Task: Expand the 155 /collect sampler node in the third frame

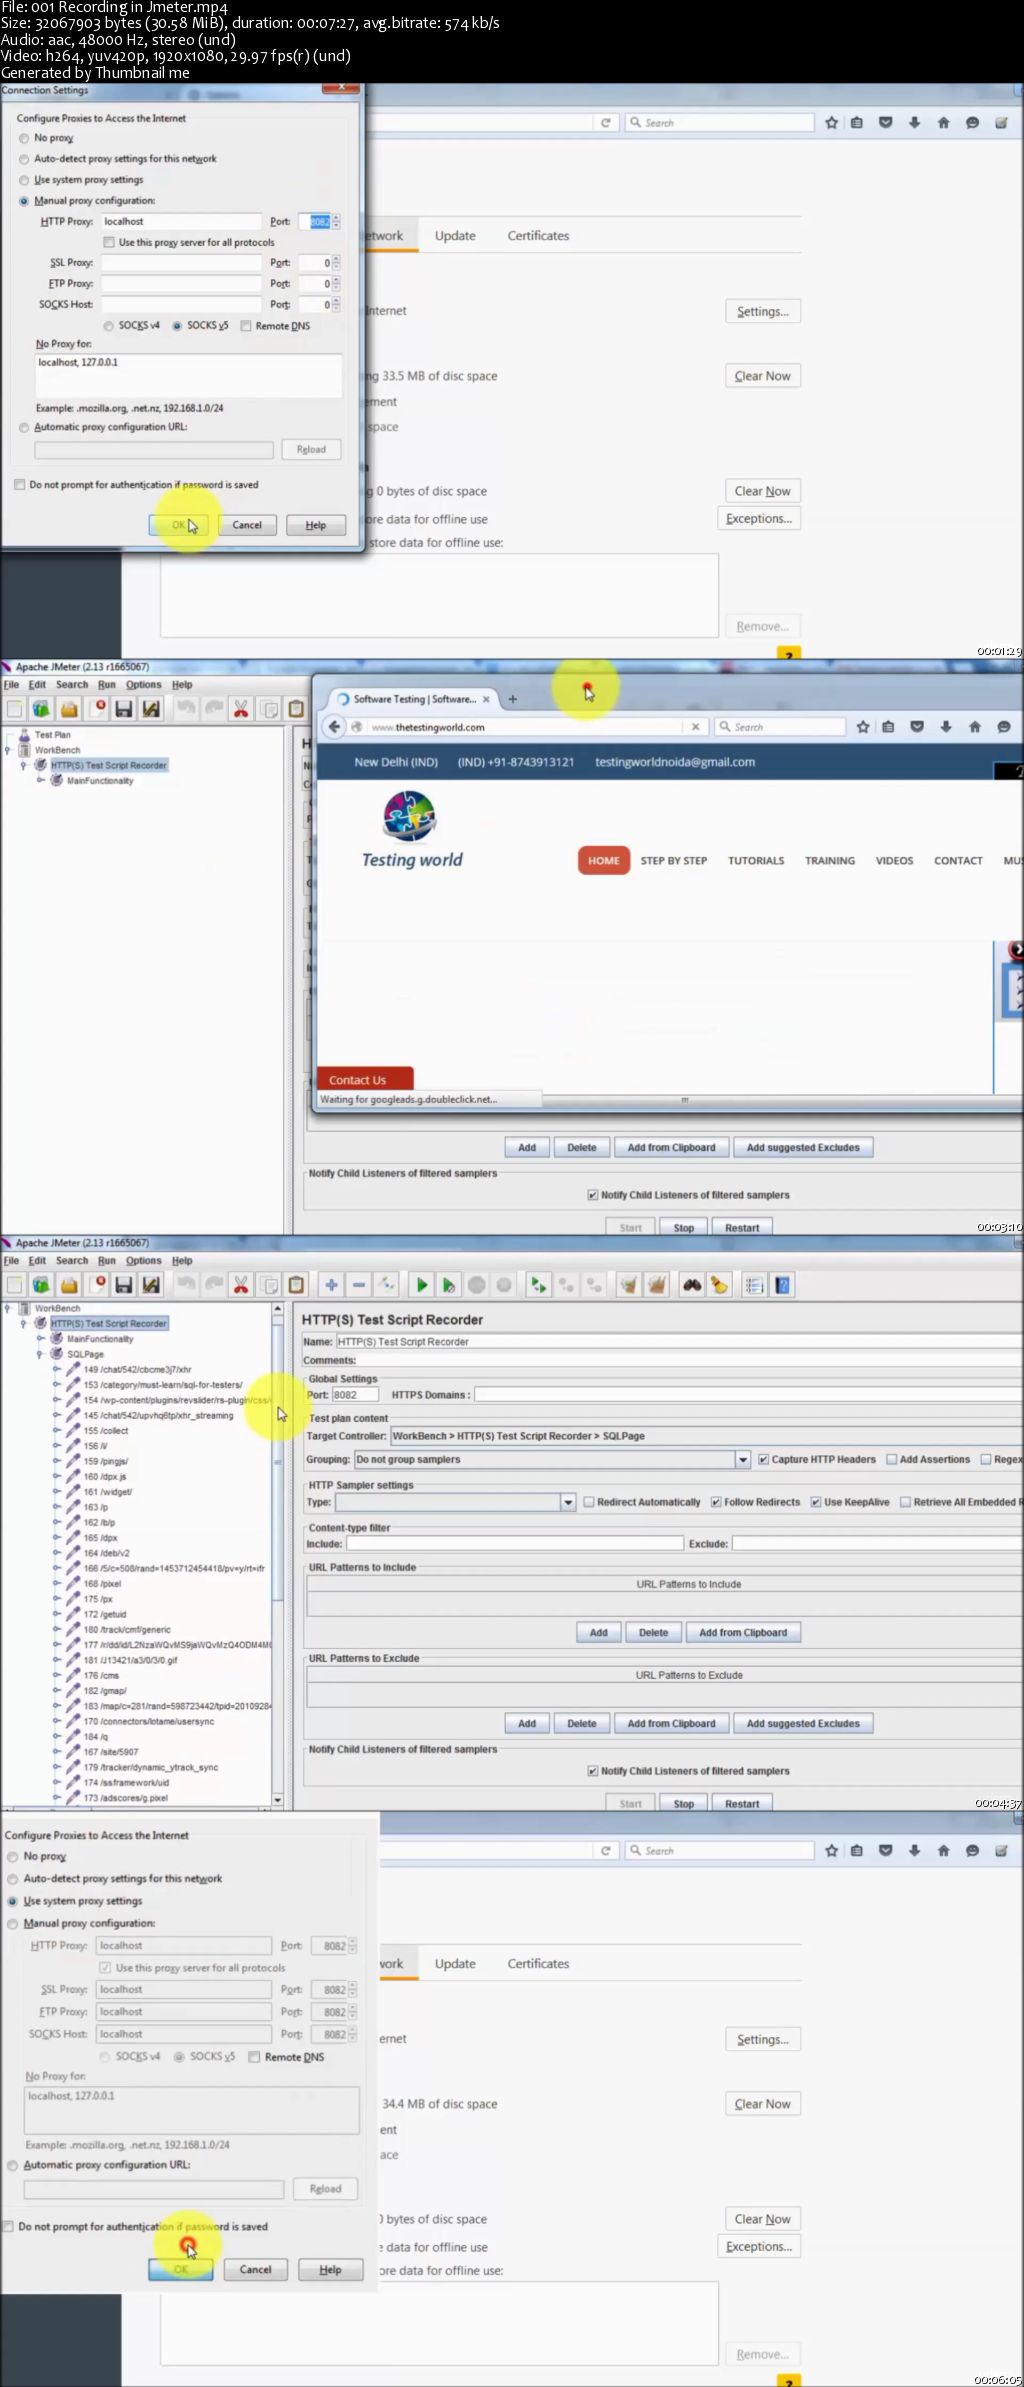Action: (x=57, y=1431)
